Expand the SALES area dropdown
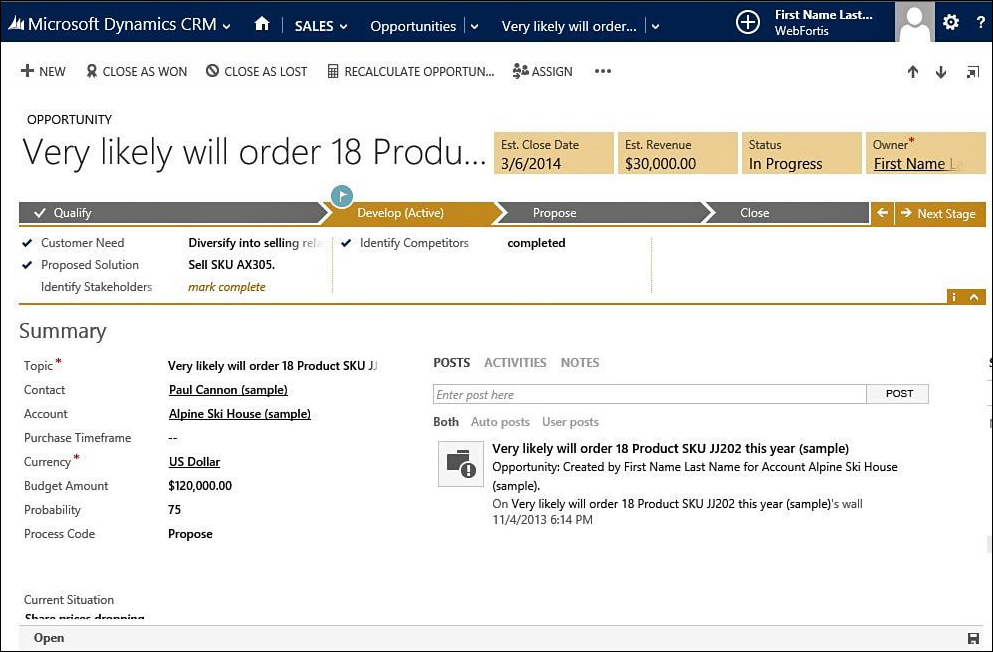Image resolution: width=993 pixels, height=652 pixels. (x=344, y=27)
